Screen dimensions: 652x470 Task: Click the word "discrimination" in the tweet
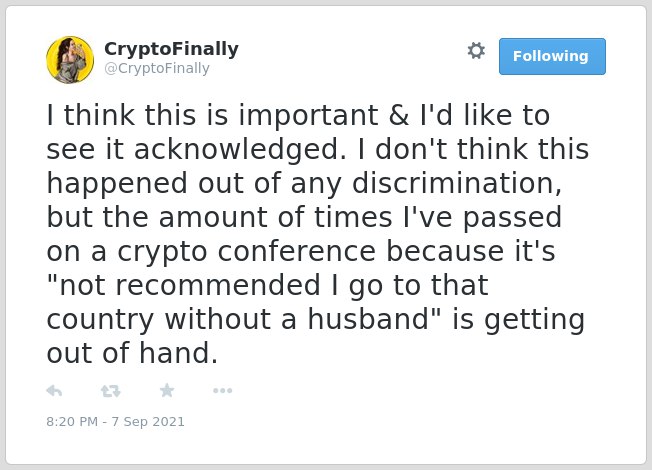pos(456,183)
